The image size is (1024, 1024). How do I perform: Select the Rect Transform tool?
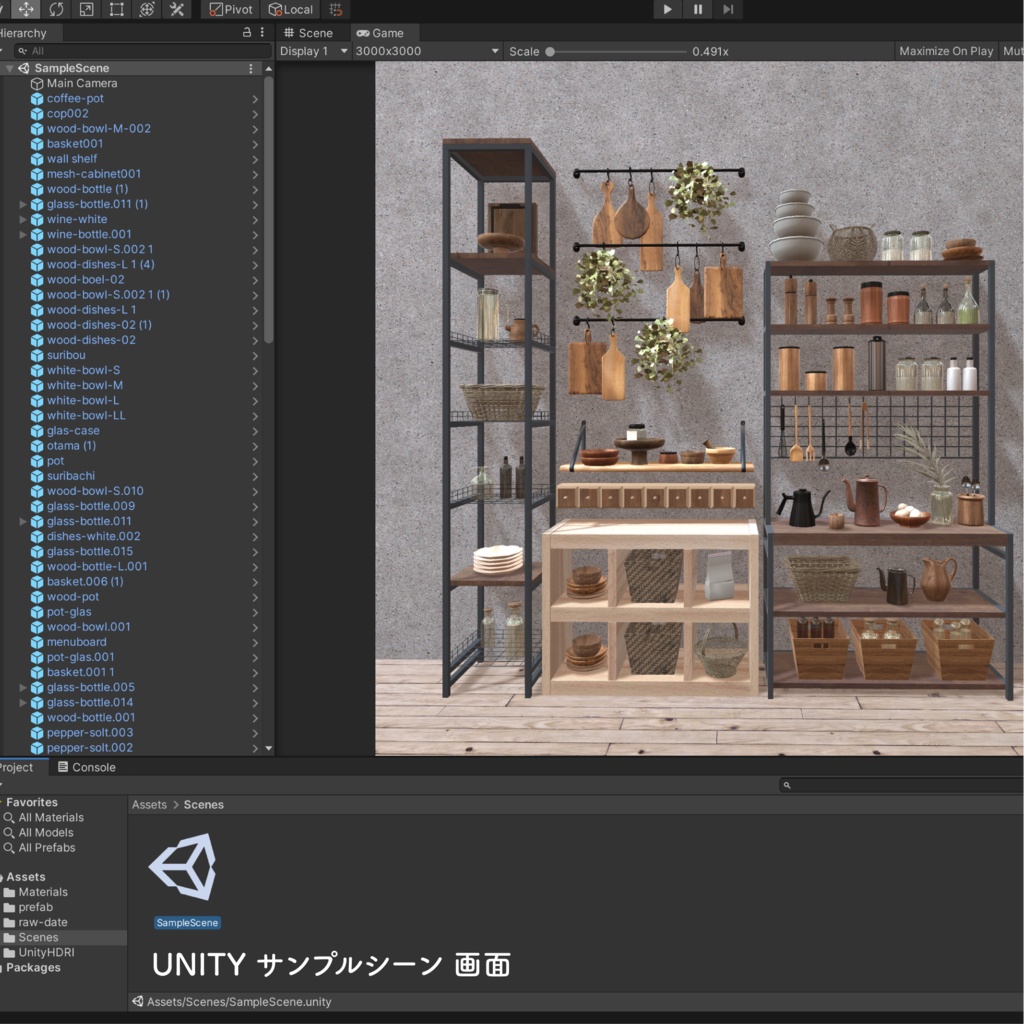click(x=118, y=9)
